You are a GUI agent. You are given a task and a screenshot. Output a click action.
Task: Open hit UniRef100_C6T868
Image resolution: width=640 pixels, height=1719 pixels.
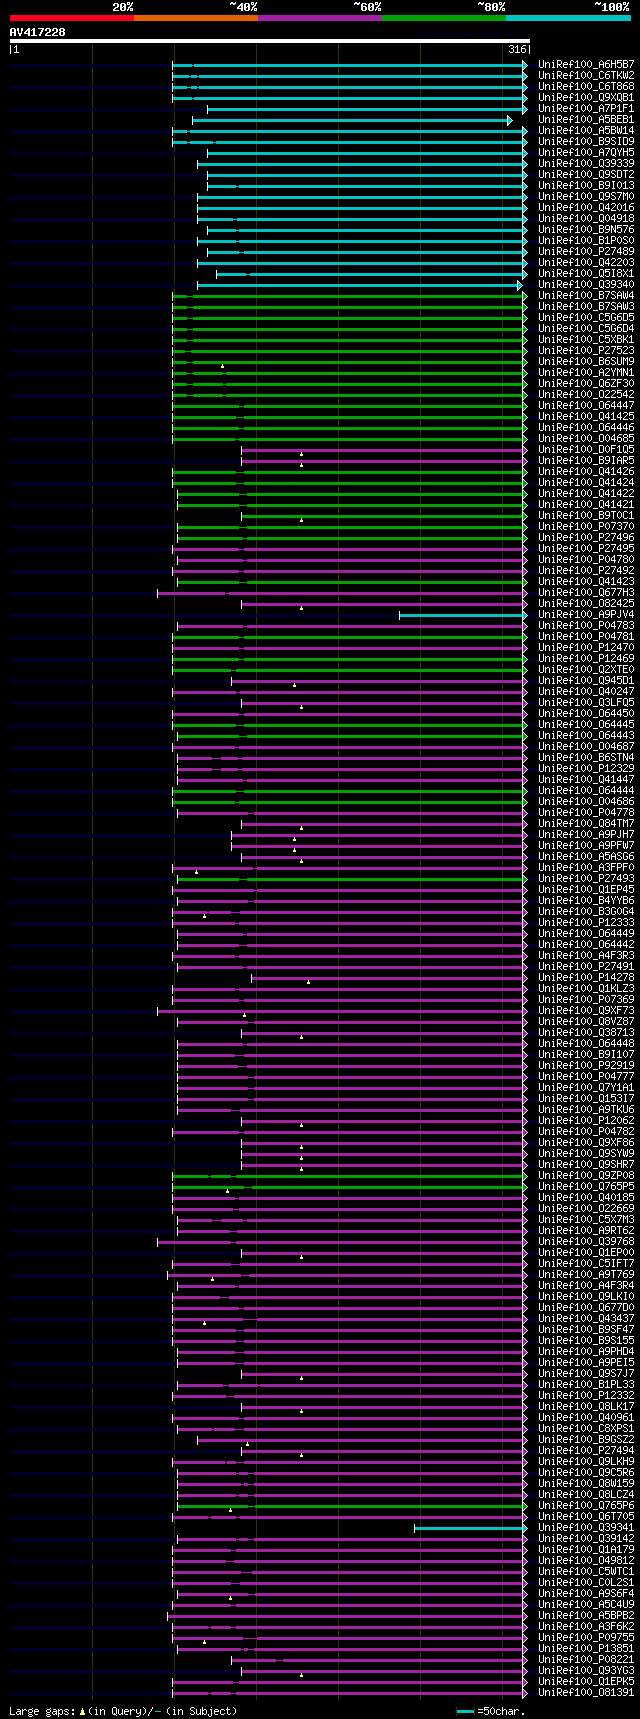click(x=586, y=86)
